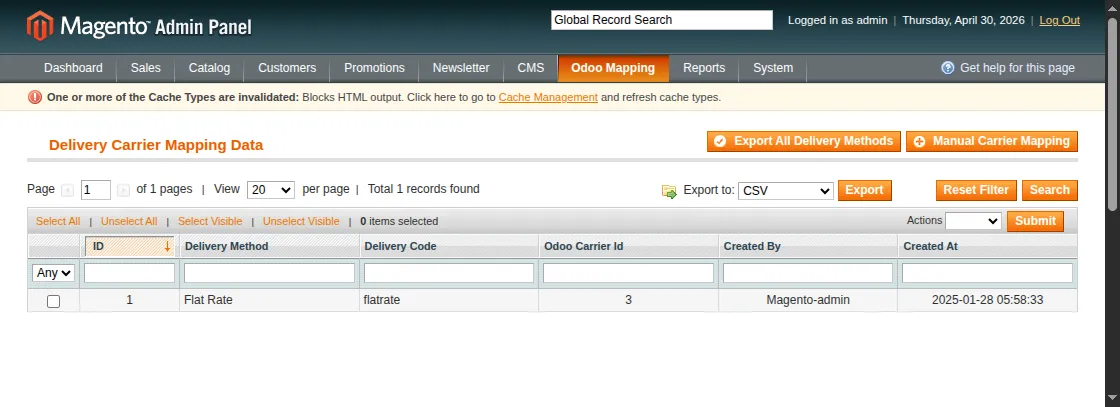
Task: Click the Delivery Code filter input
Action: click(x=449, y=273)
